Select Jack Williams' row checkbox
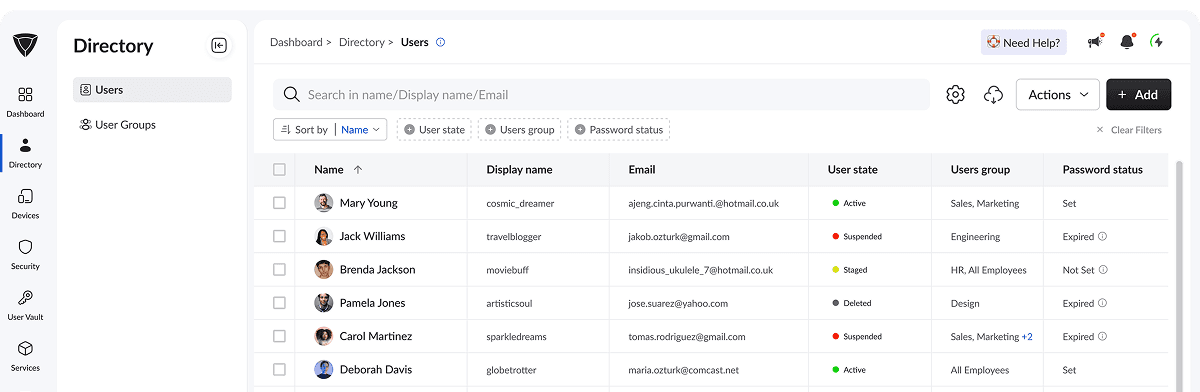 pyautogui.click(x=279, y=237)
